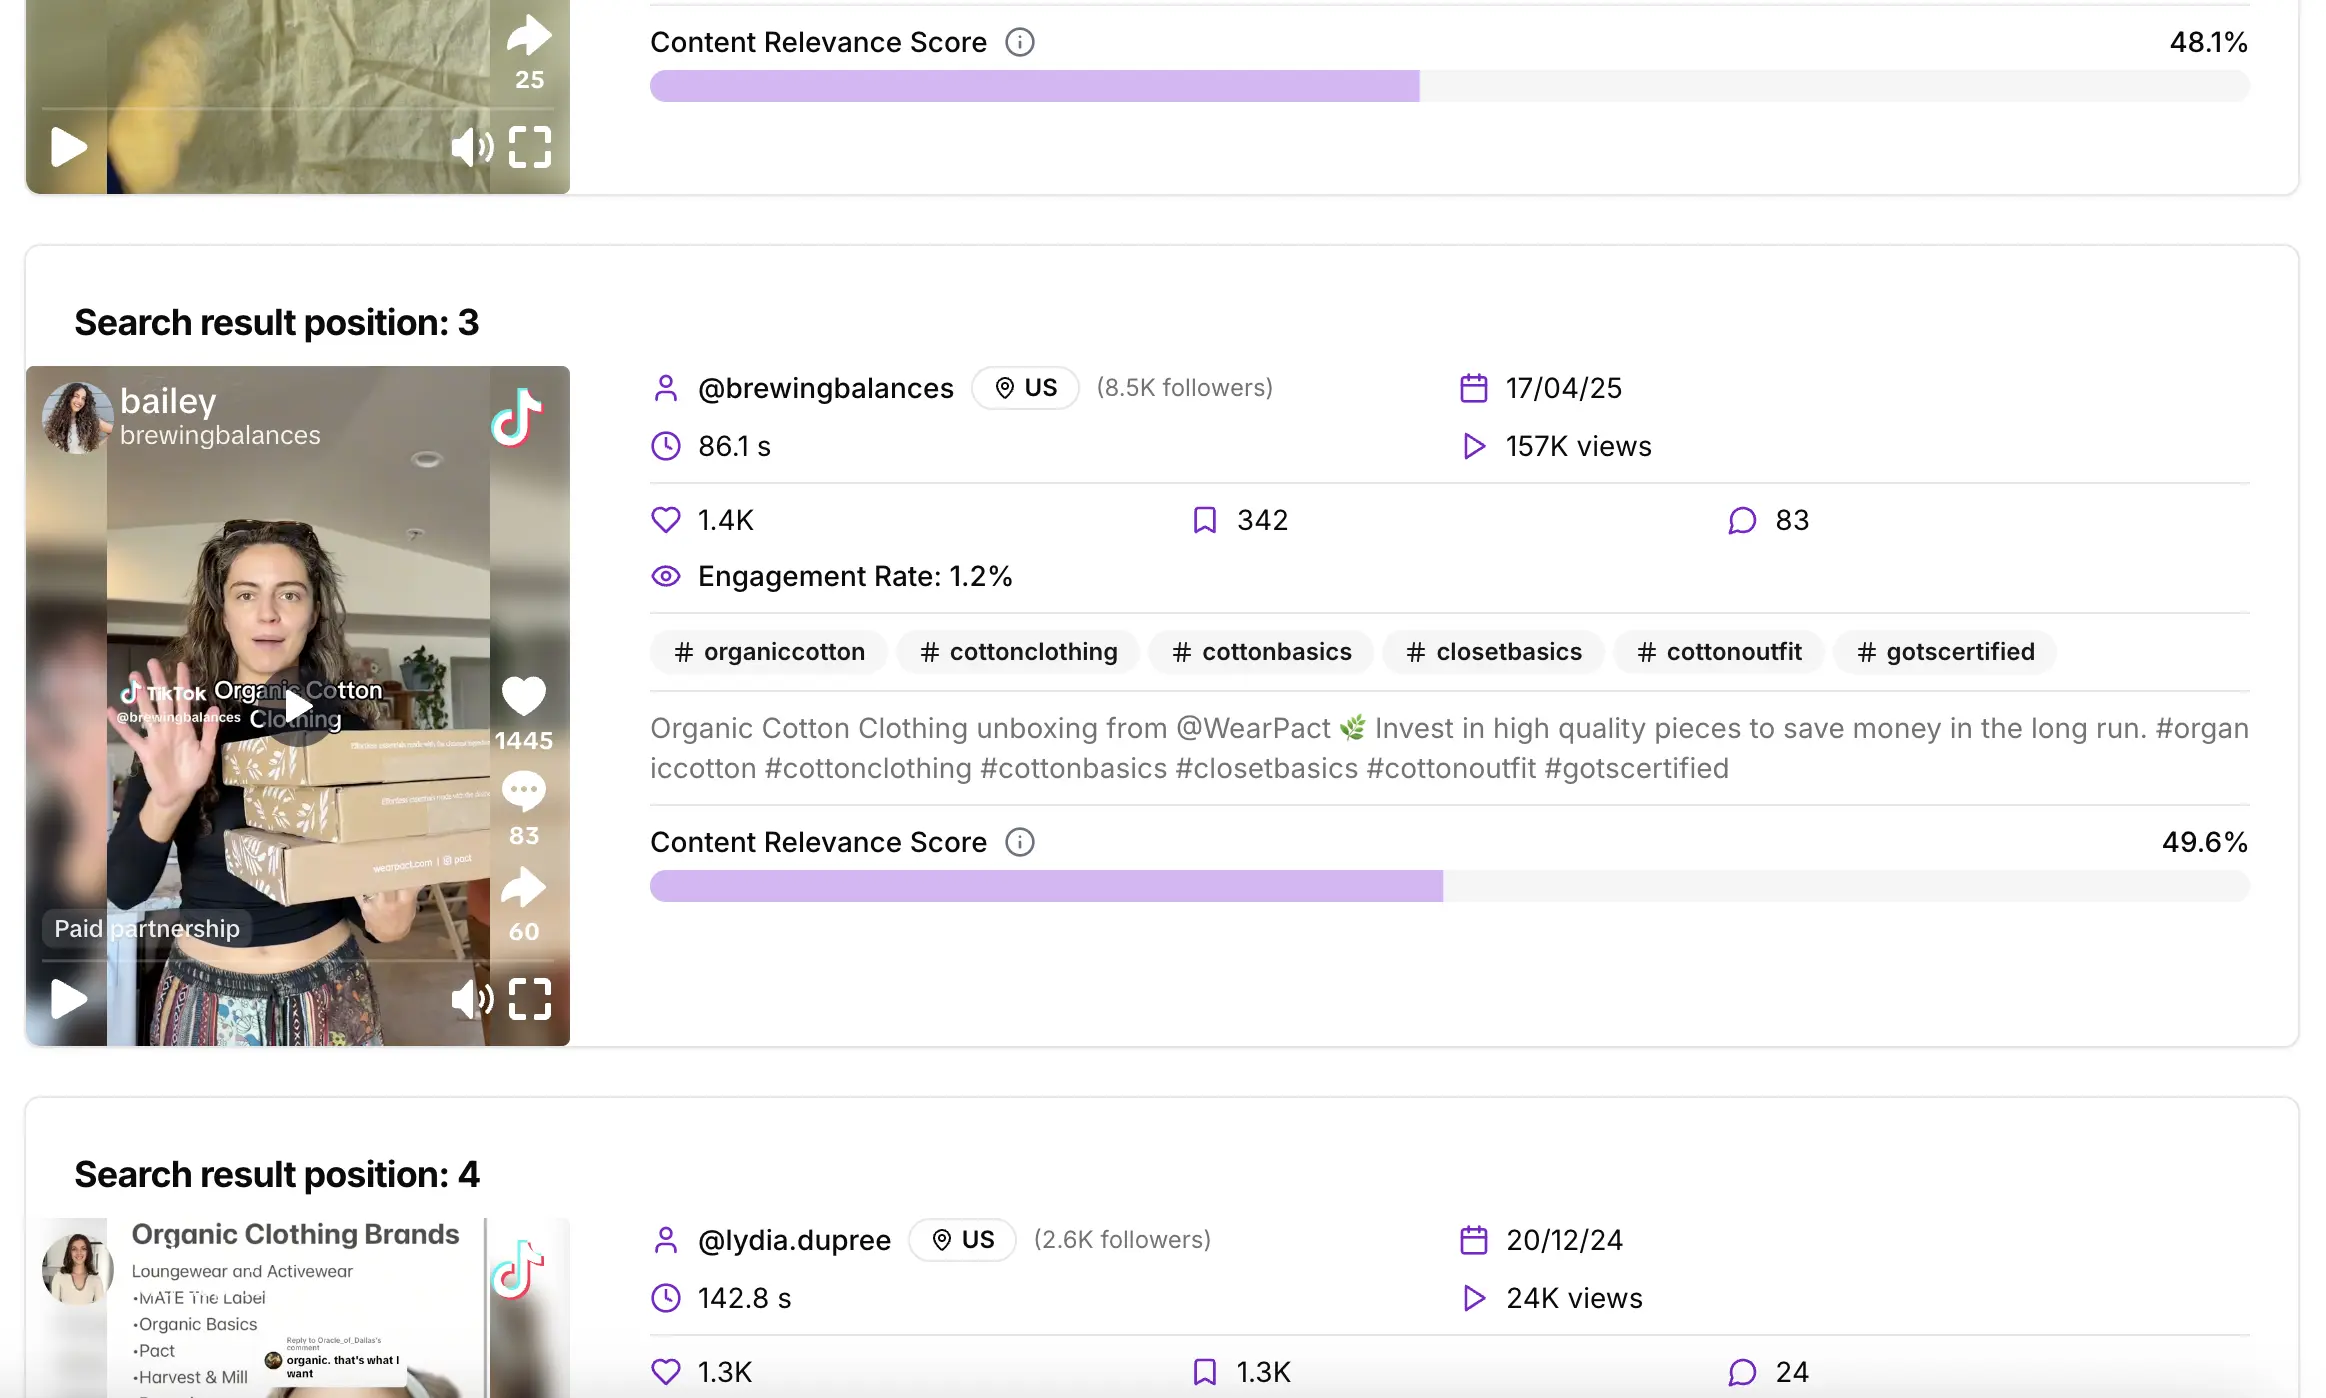Play the video from @brewingbalances

(x=66, y=998)
